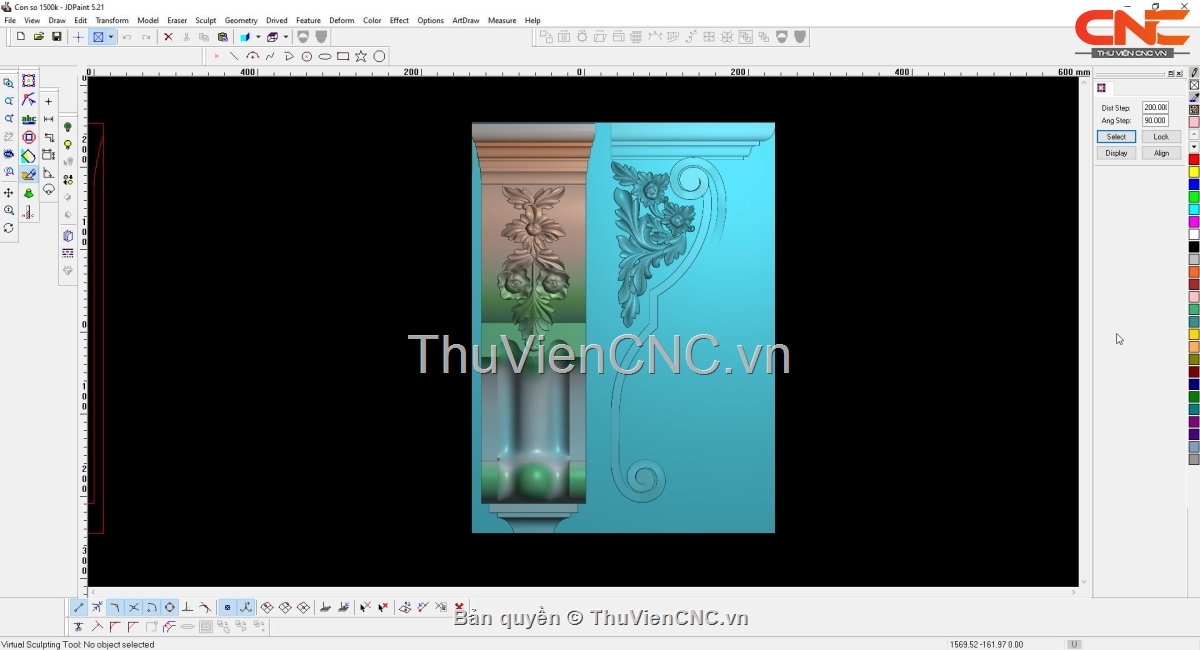Toggle the intersection snap button
The height and width of the screenshot is (650, 1200).
[x=134, y=608]
